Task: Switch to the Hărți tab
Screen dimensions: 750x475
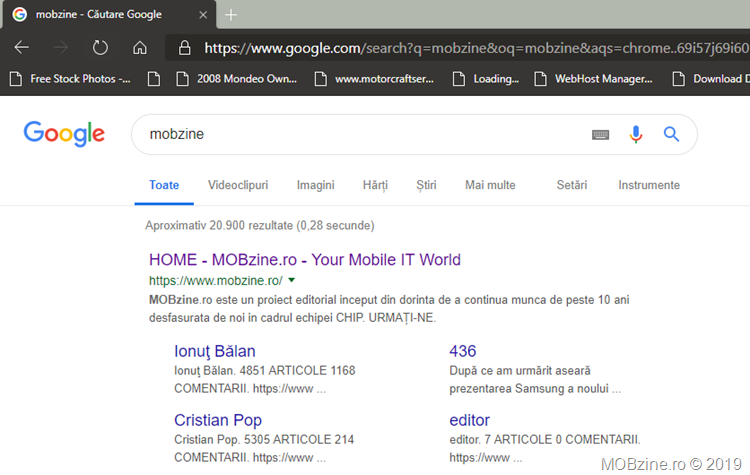Action: pyautogui.click(x=375, y=185)
